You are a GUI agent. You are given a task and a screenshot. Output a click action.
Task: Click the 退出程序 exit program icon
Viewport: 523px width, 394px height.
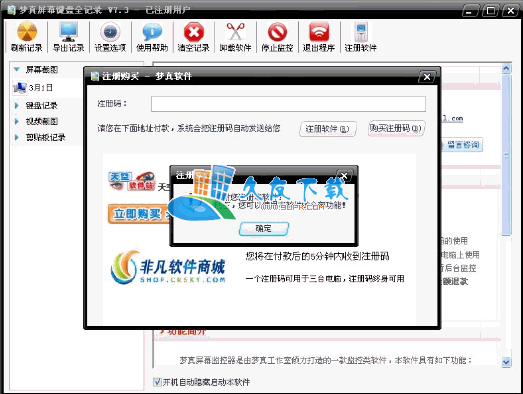(x=319, y=37)
